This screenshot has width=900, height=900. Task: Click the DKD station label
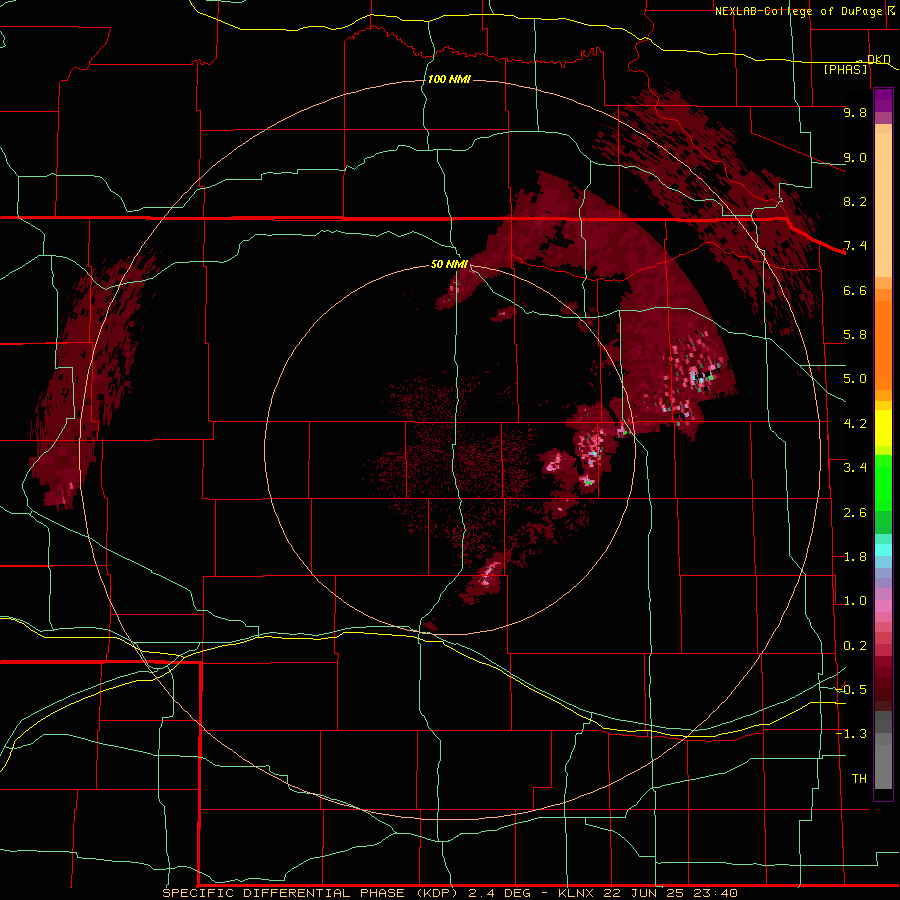pyautogui.click(x=879, y=59)
